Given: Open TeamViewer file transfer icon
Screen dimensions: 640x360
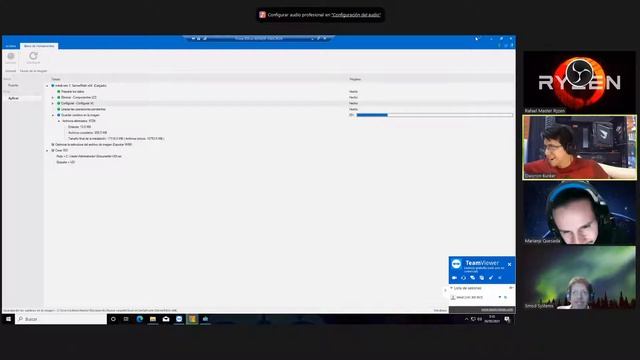Looking at the screenshot, I should click(482, 278).
